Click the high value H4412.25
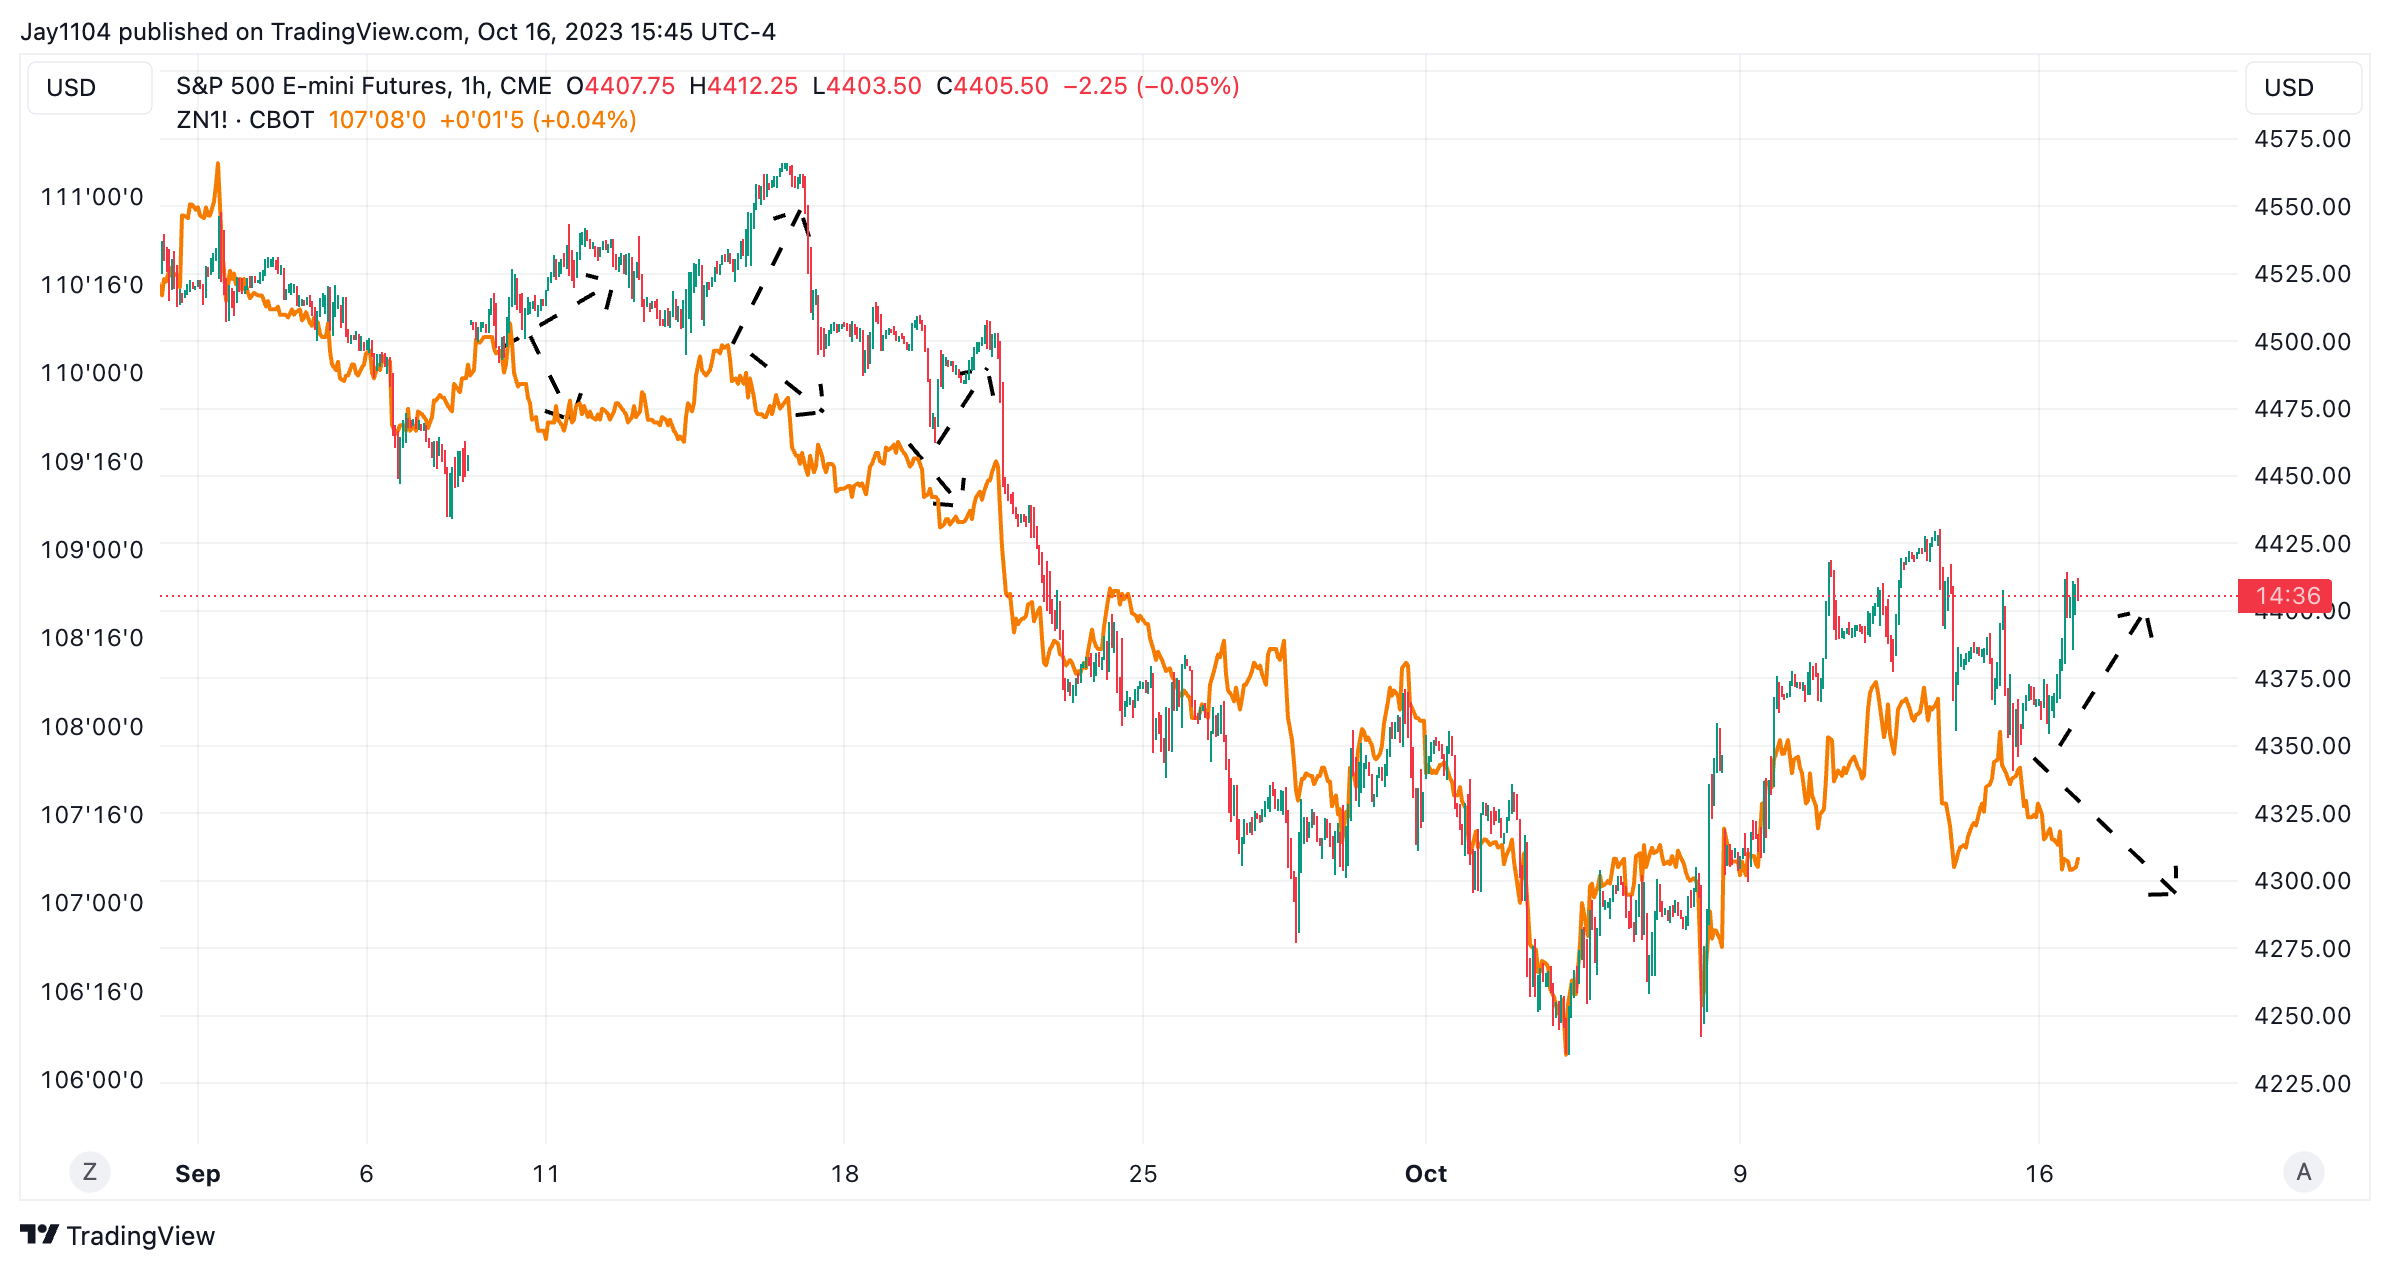The height and width of the screenshot is (1270, 2390). pos(743,86)
